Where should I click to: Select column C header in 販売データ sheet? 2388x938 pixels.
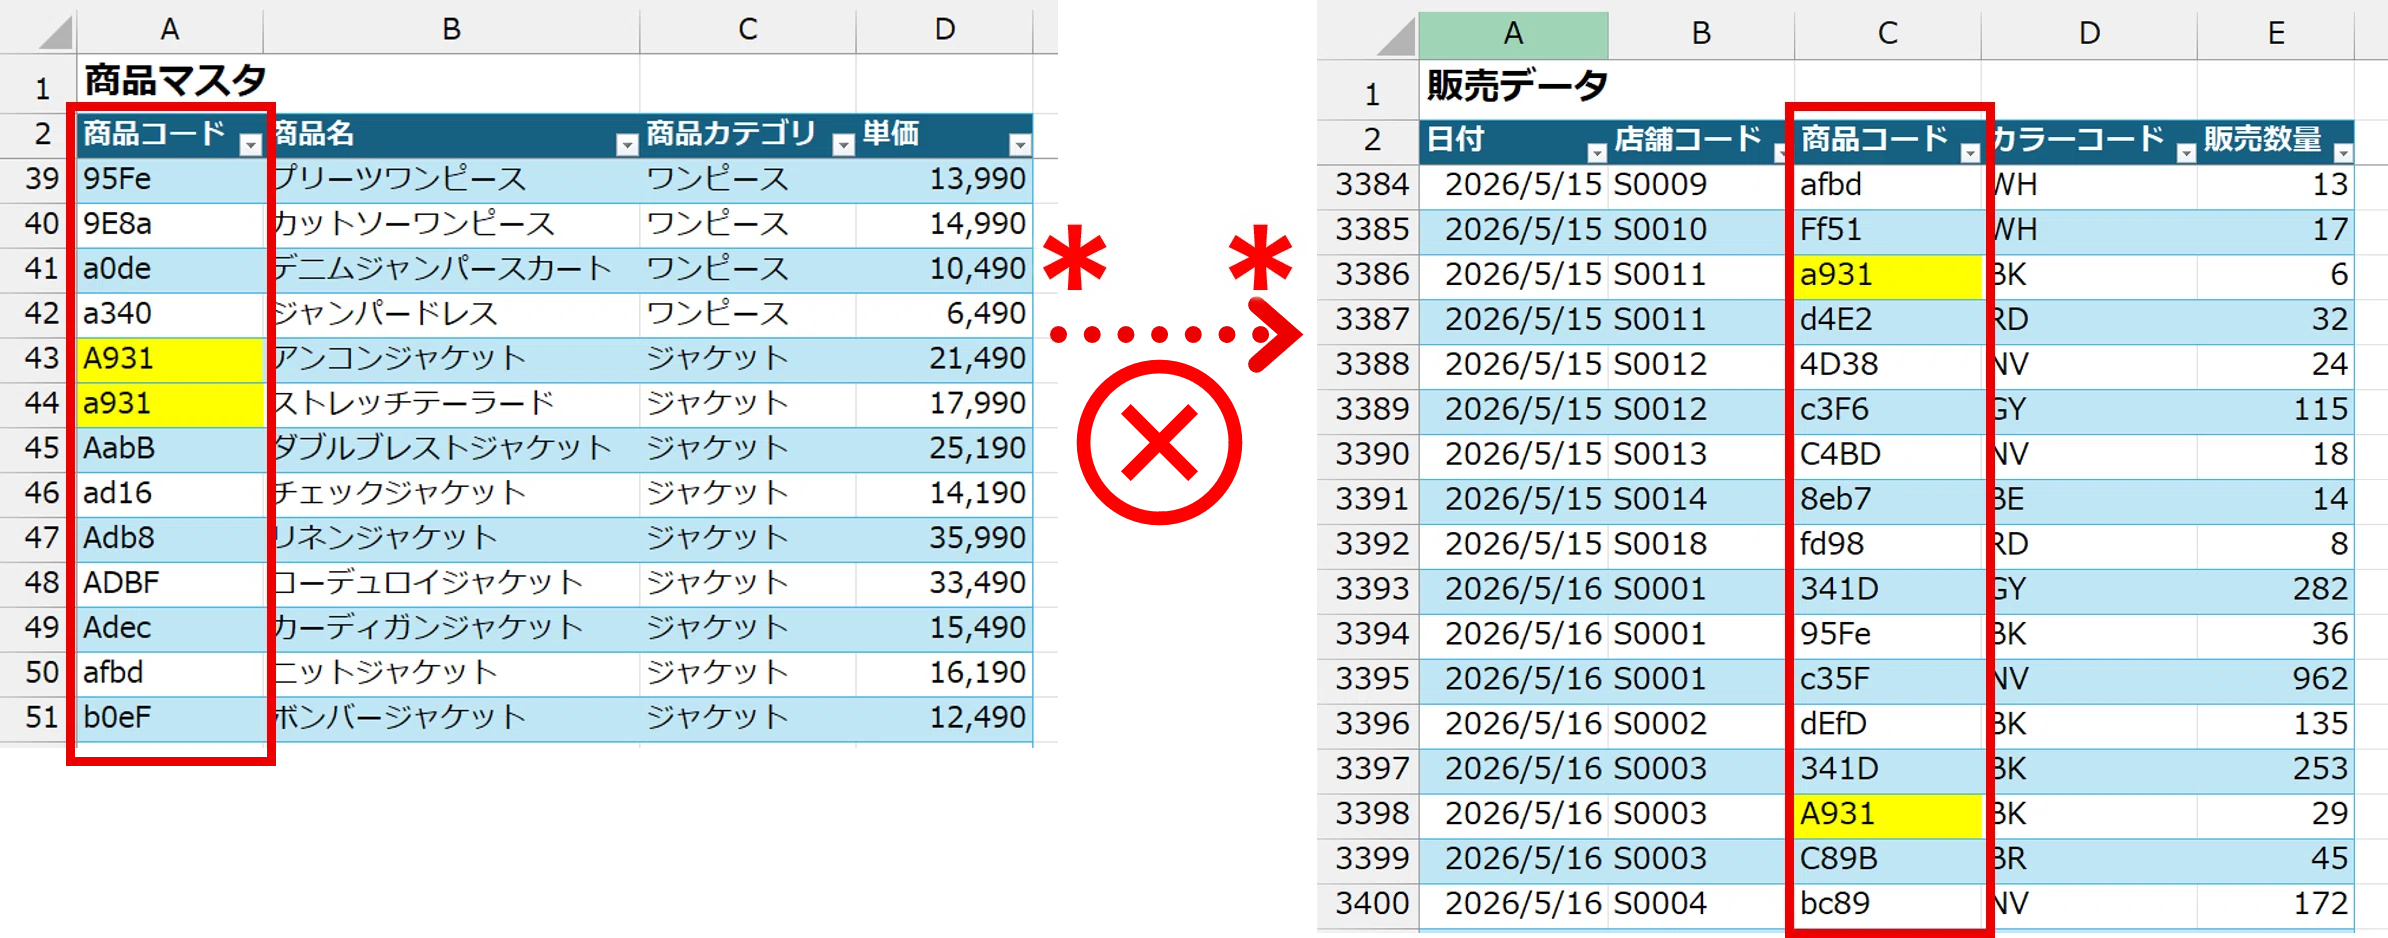pos(1888,35)
